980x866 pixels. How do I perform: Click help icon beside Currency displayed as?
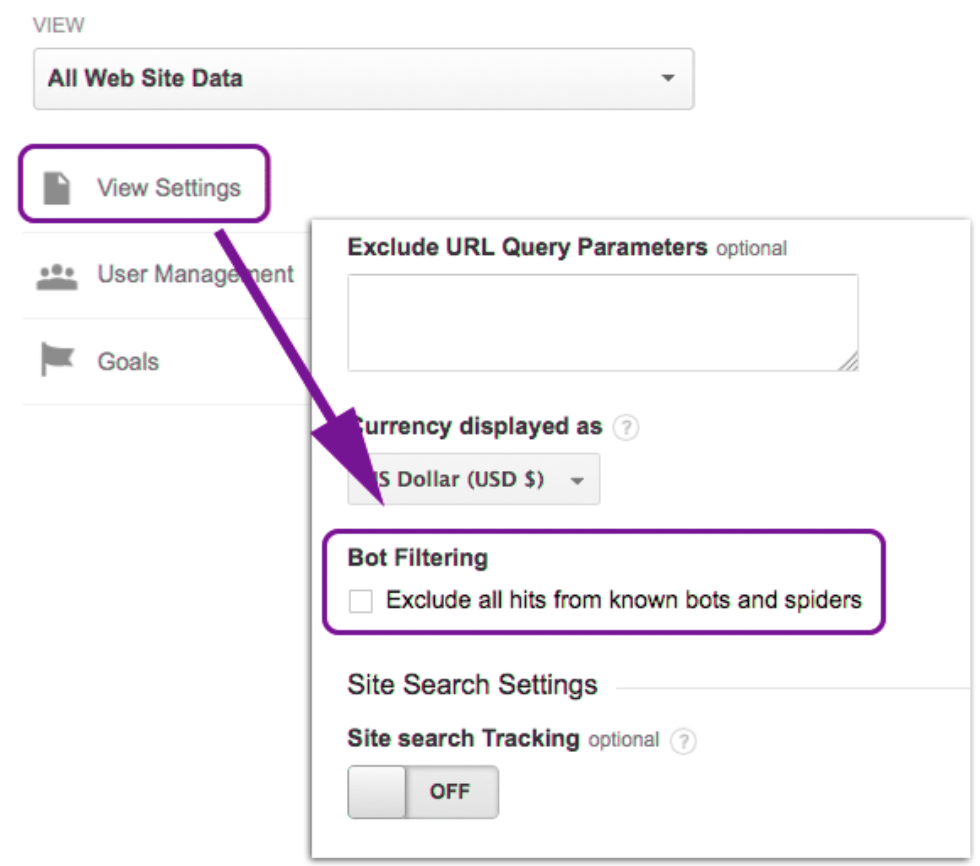[626, 428]
